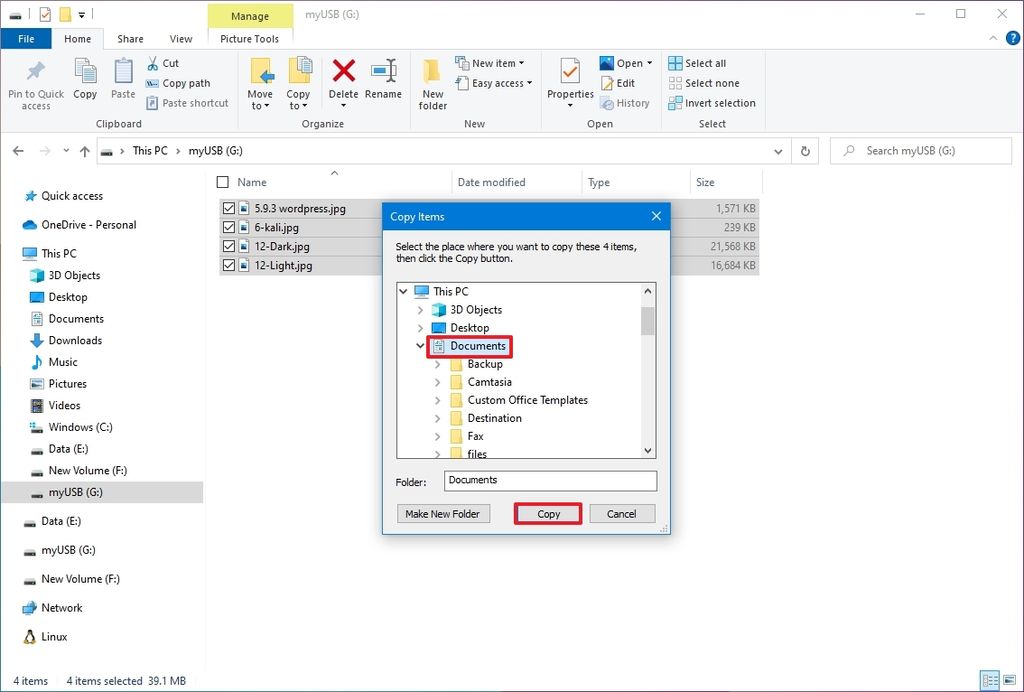Open the Share ribbon tab
This screenshot has height=692, width=1024.
pyautogui.click(x=129, y=38)
